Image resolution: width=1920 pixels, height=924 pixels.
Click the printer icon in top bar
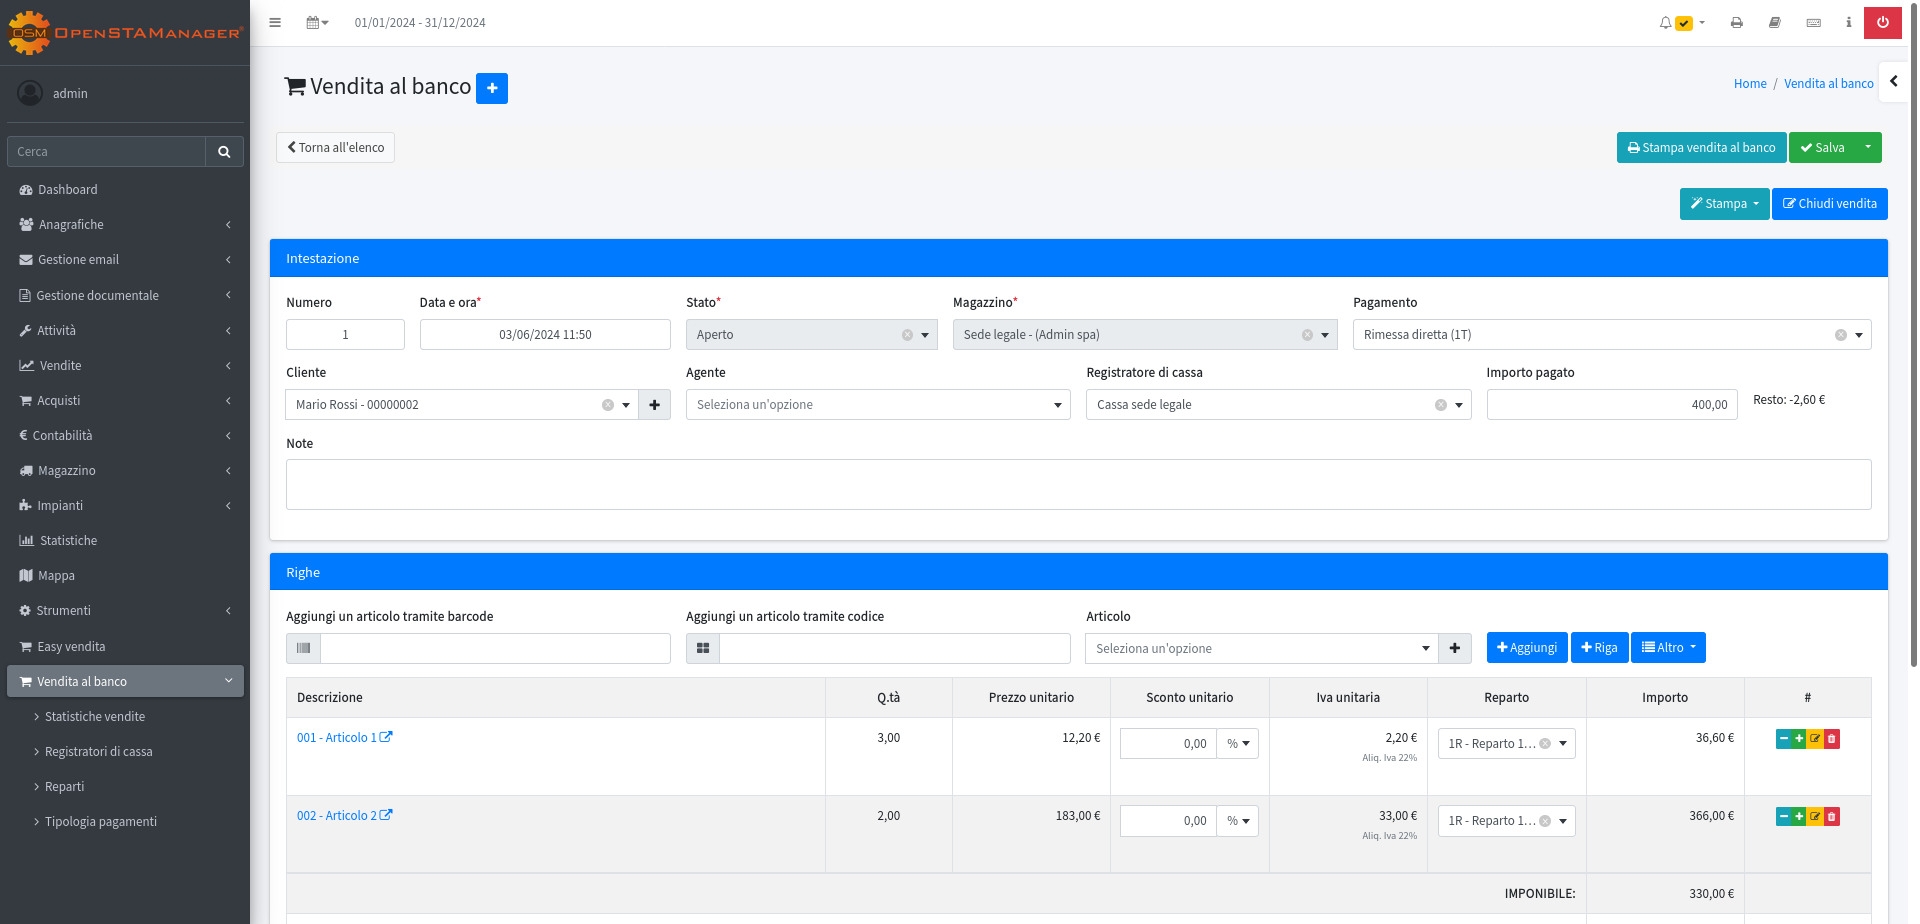(x=1737, y=23)
